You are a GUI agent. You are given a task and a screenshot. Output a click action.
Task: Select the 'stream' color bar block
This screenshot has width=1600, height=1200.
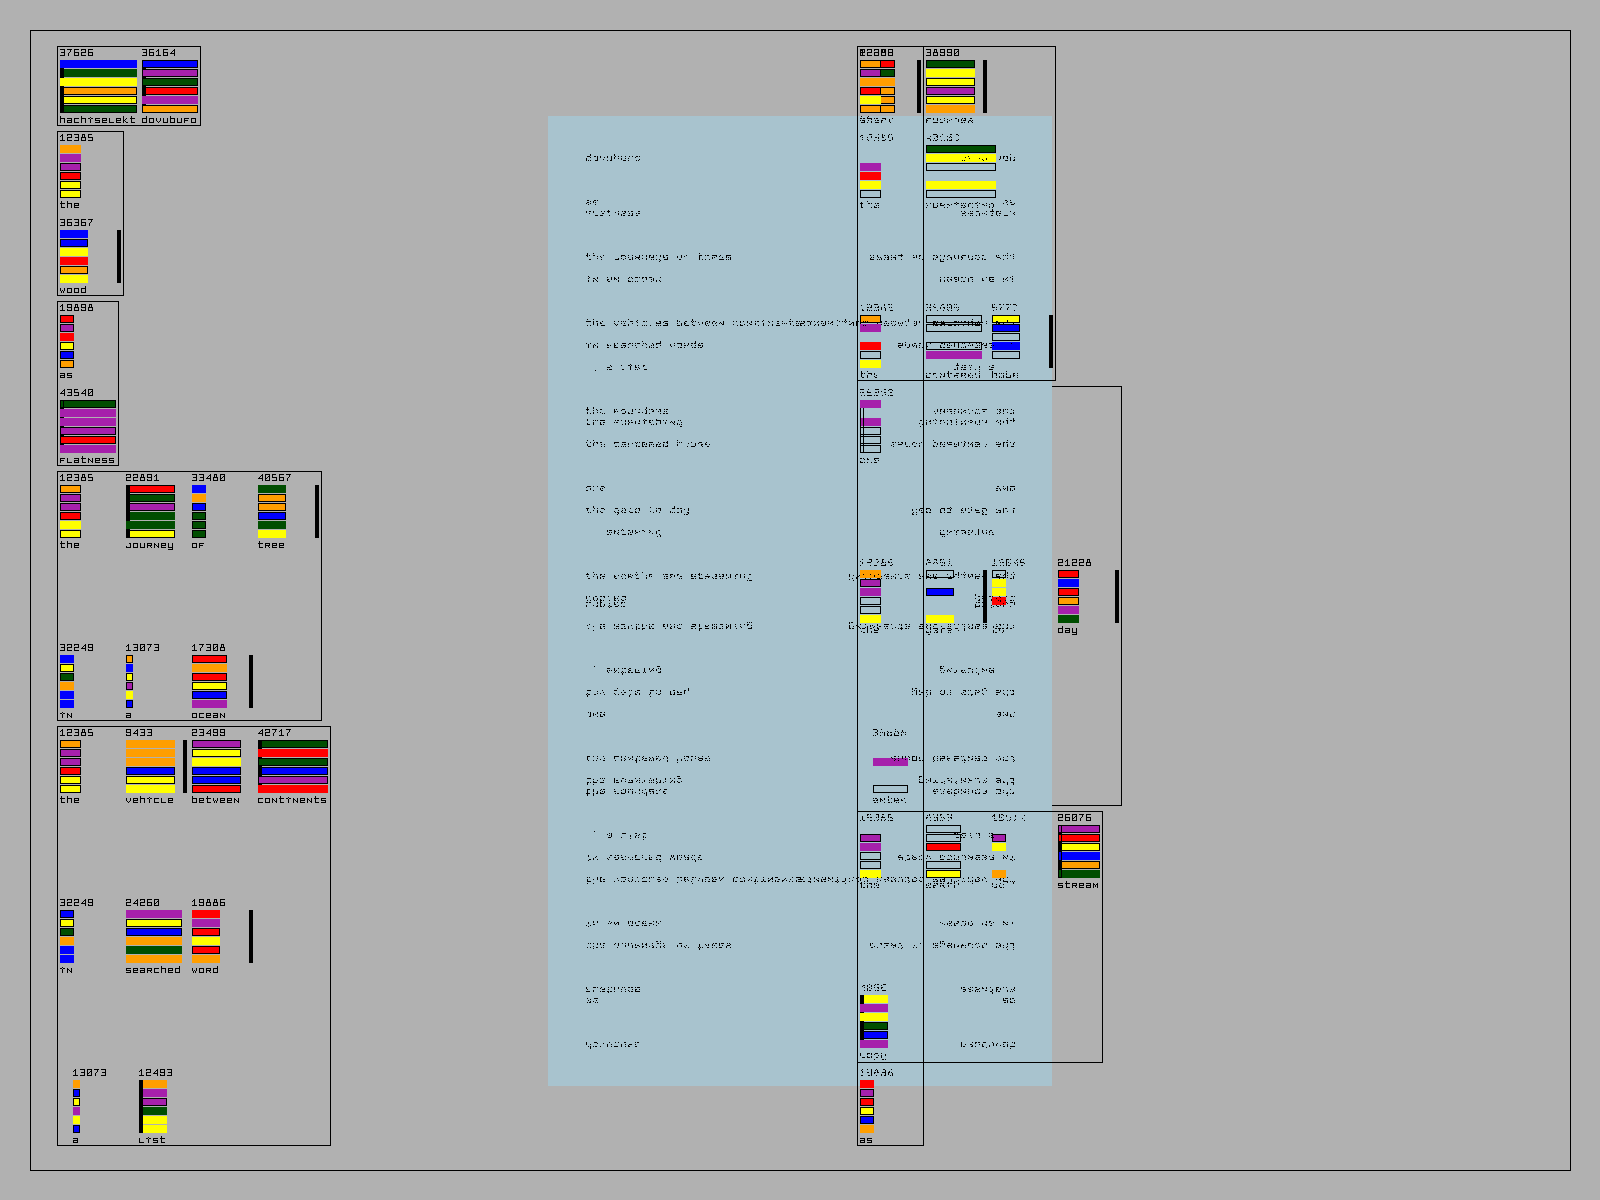point(1079,852)
